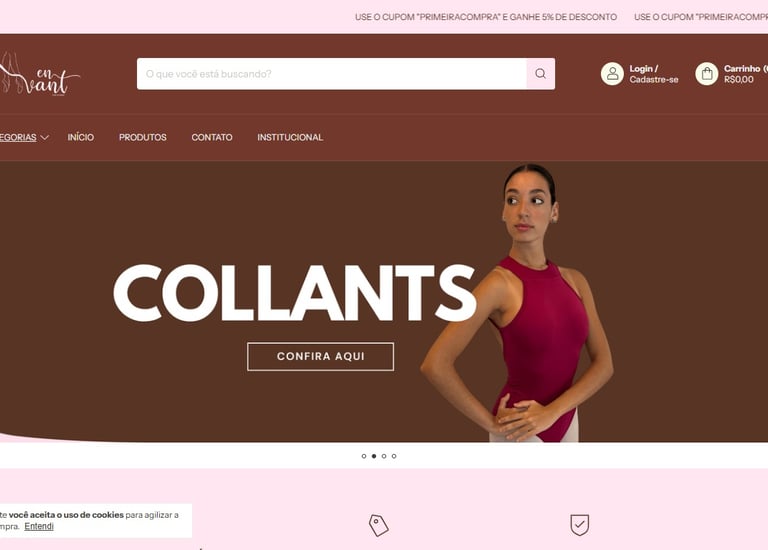Click the magnifying glass search icon
Viewport: 768px width, 550px height.
click(x=540, y=73)
